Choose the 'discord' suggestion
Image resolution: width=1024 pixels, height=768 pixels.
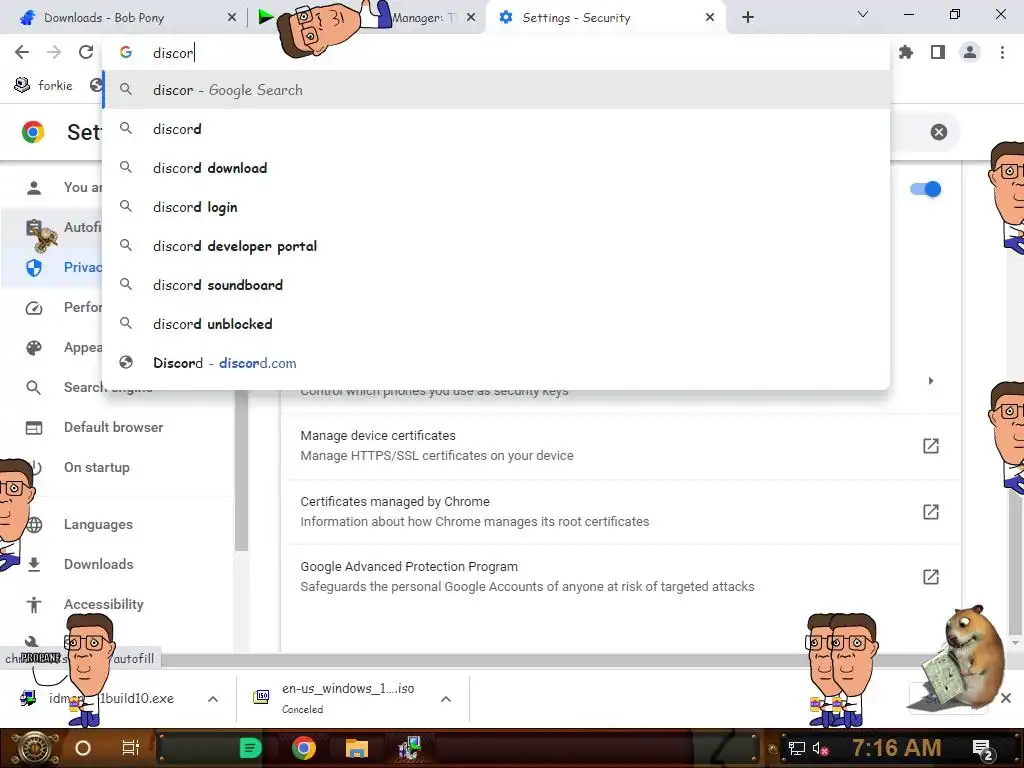(496, 129)
